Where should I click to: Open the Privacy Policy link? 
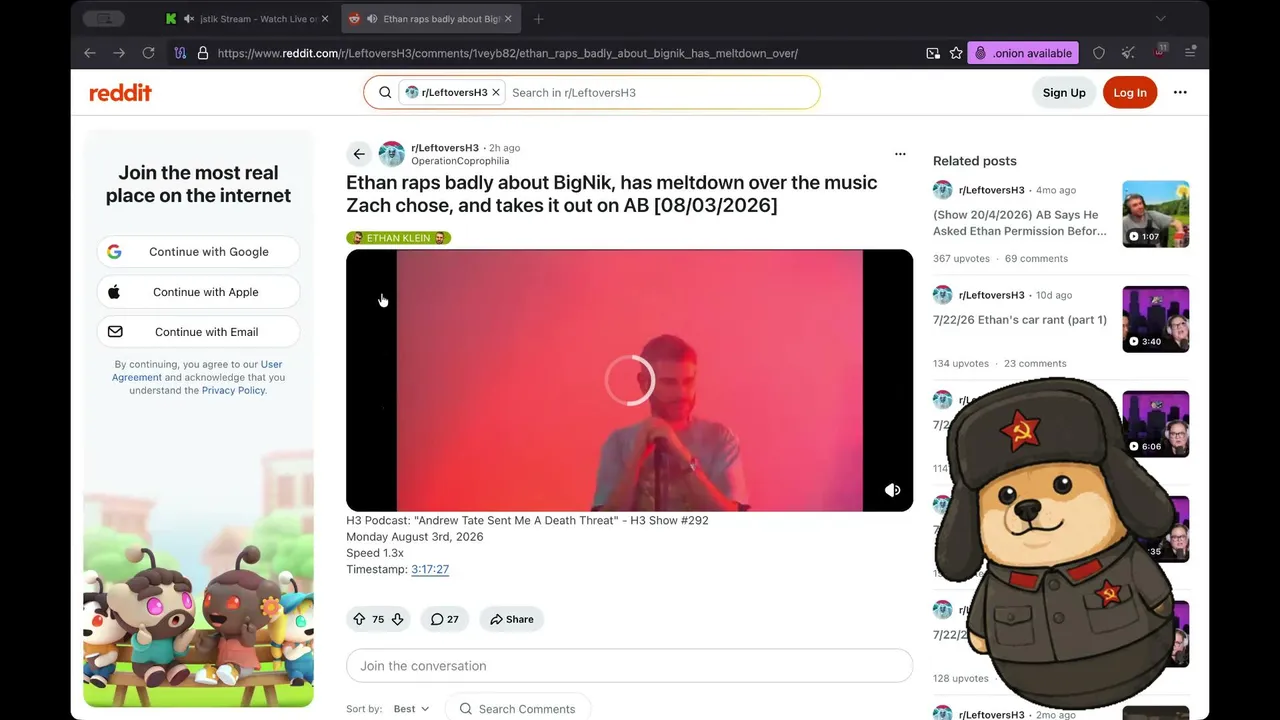[x=233, y=391]
